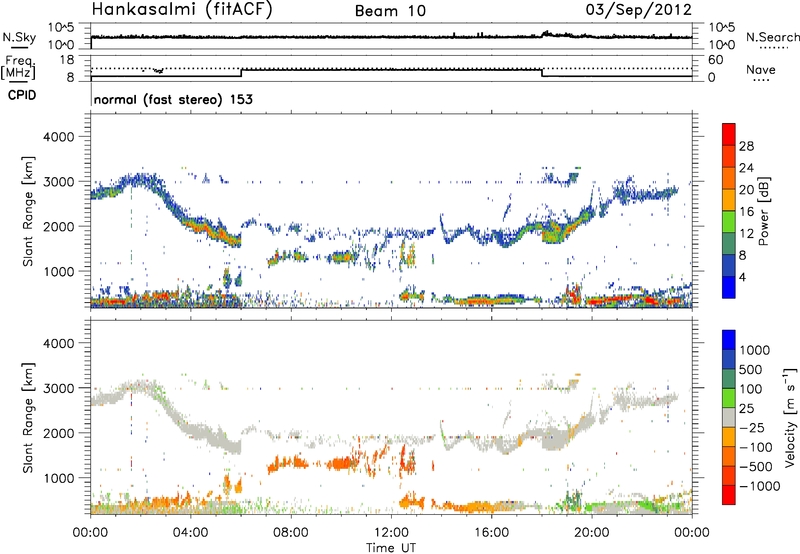Click the red bottom Velocity colorbar segment
Viewport: 800px width, 554px height.
tap(729, 495)
